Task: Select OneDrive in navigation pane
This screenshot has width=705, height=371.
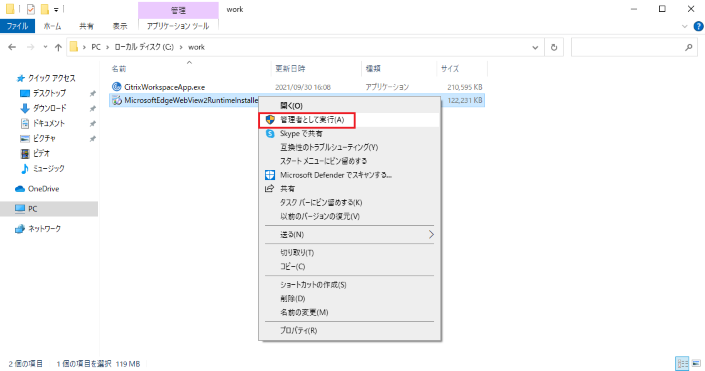Action: [43, 189]
